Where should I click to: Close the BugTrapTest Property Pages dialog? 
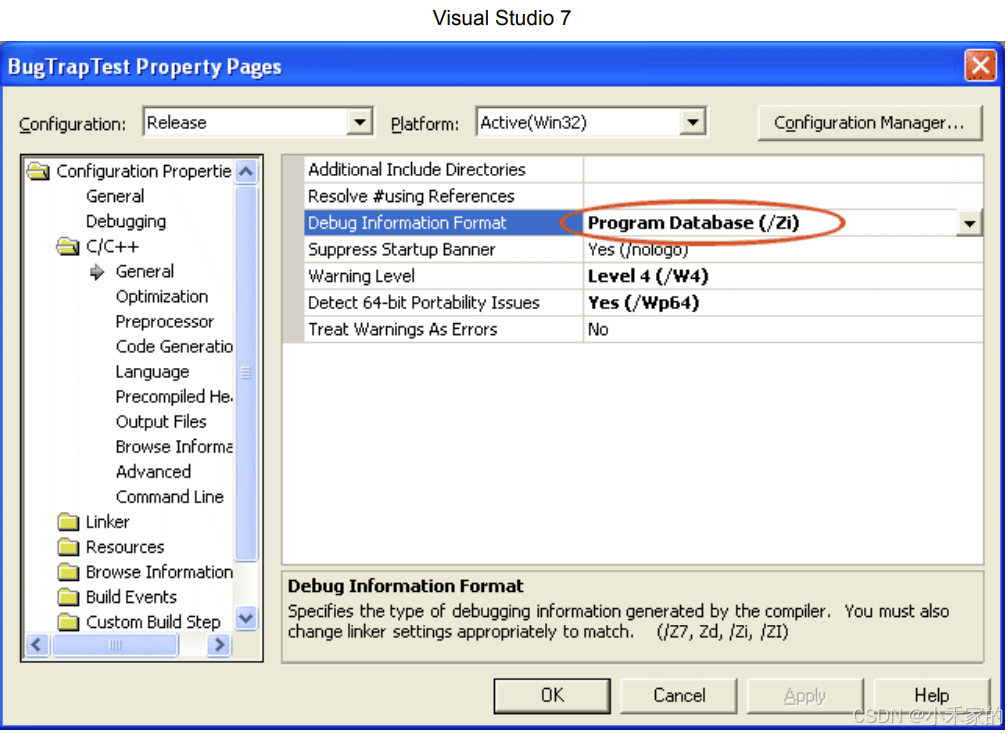tap(980, 66)
